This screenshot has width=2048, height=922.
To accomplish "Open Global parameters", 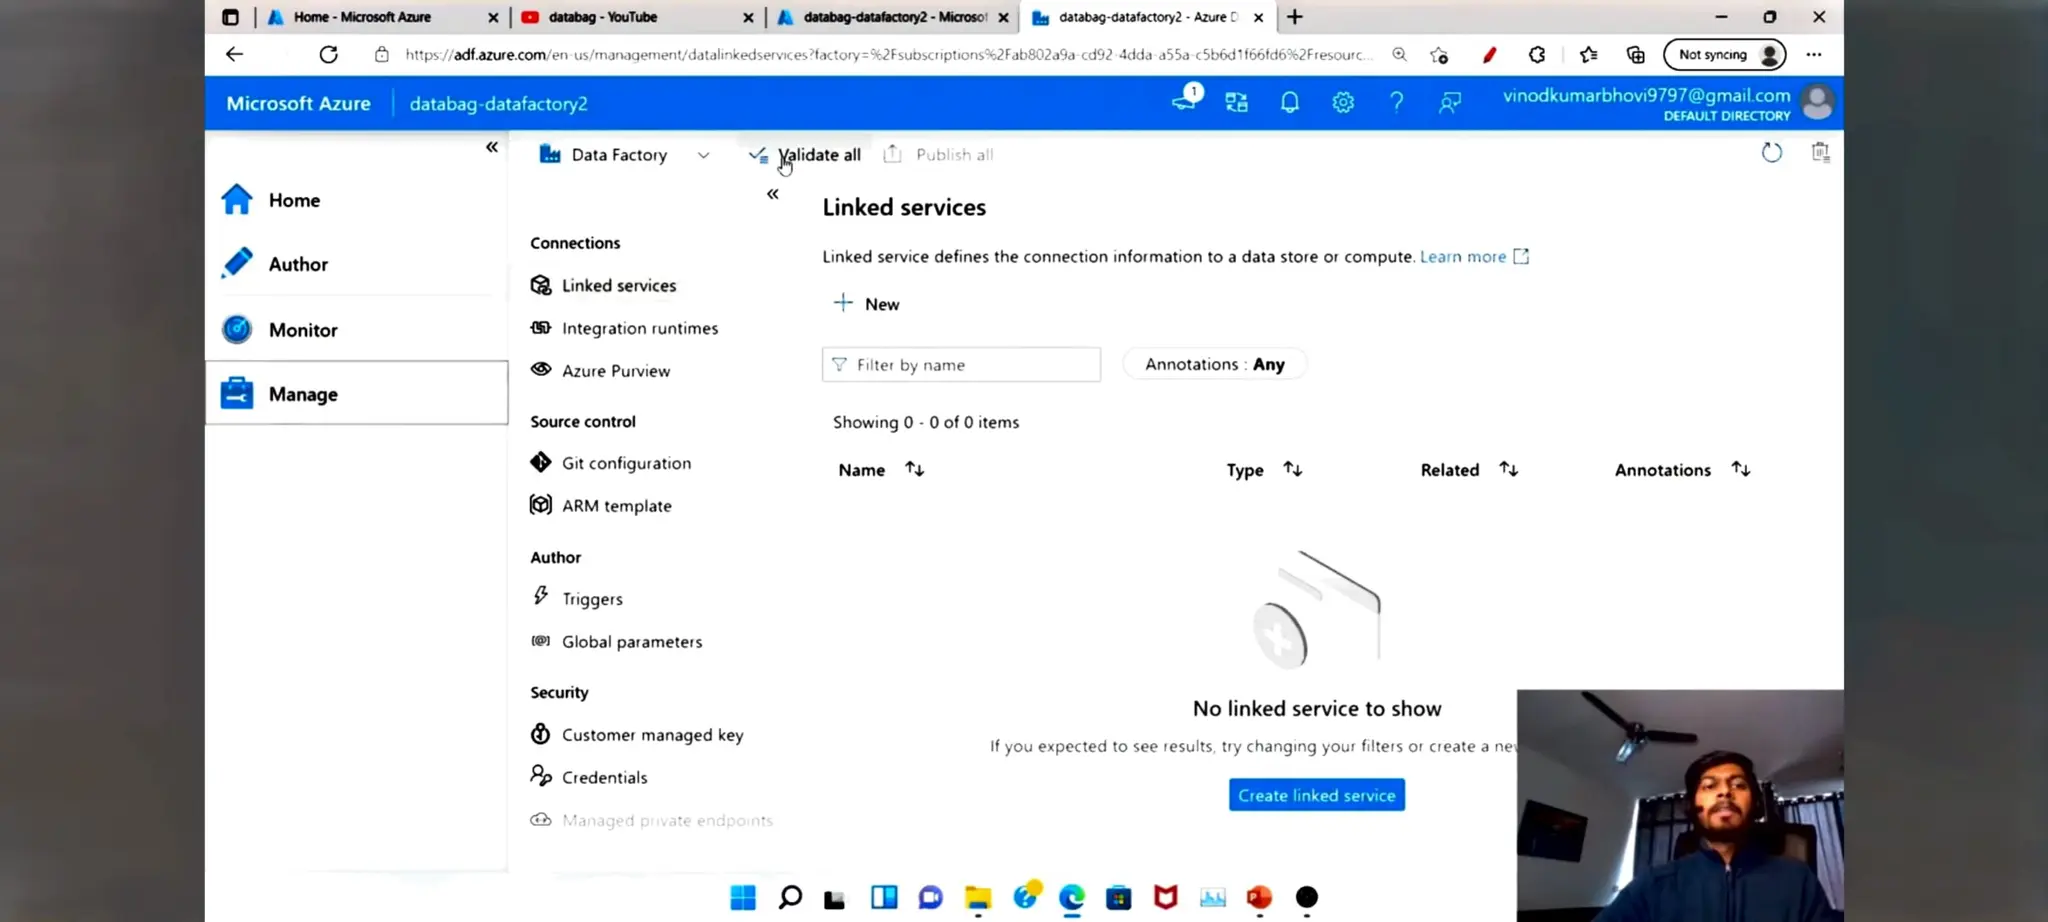I will point(616,642).
